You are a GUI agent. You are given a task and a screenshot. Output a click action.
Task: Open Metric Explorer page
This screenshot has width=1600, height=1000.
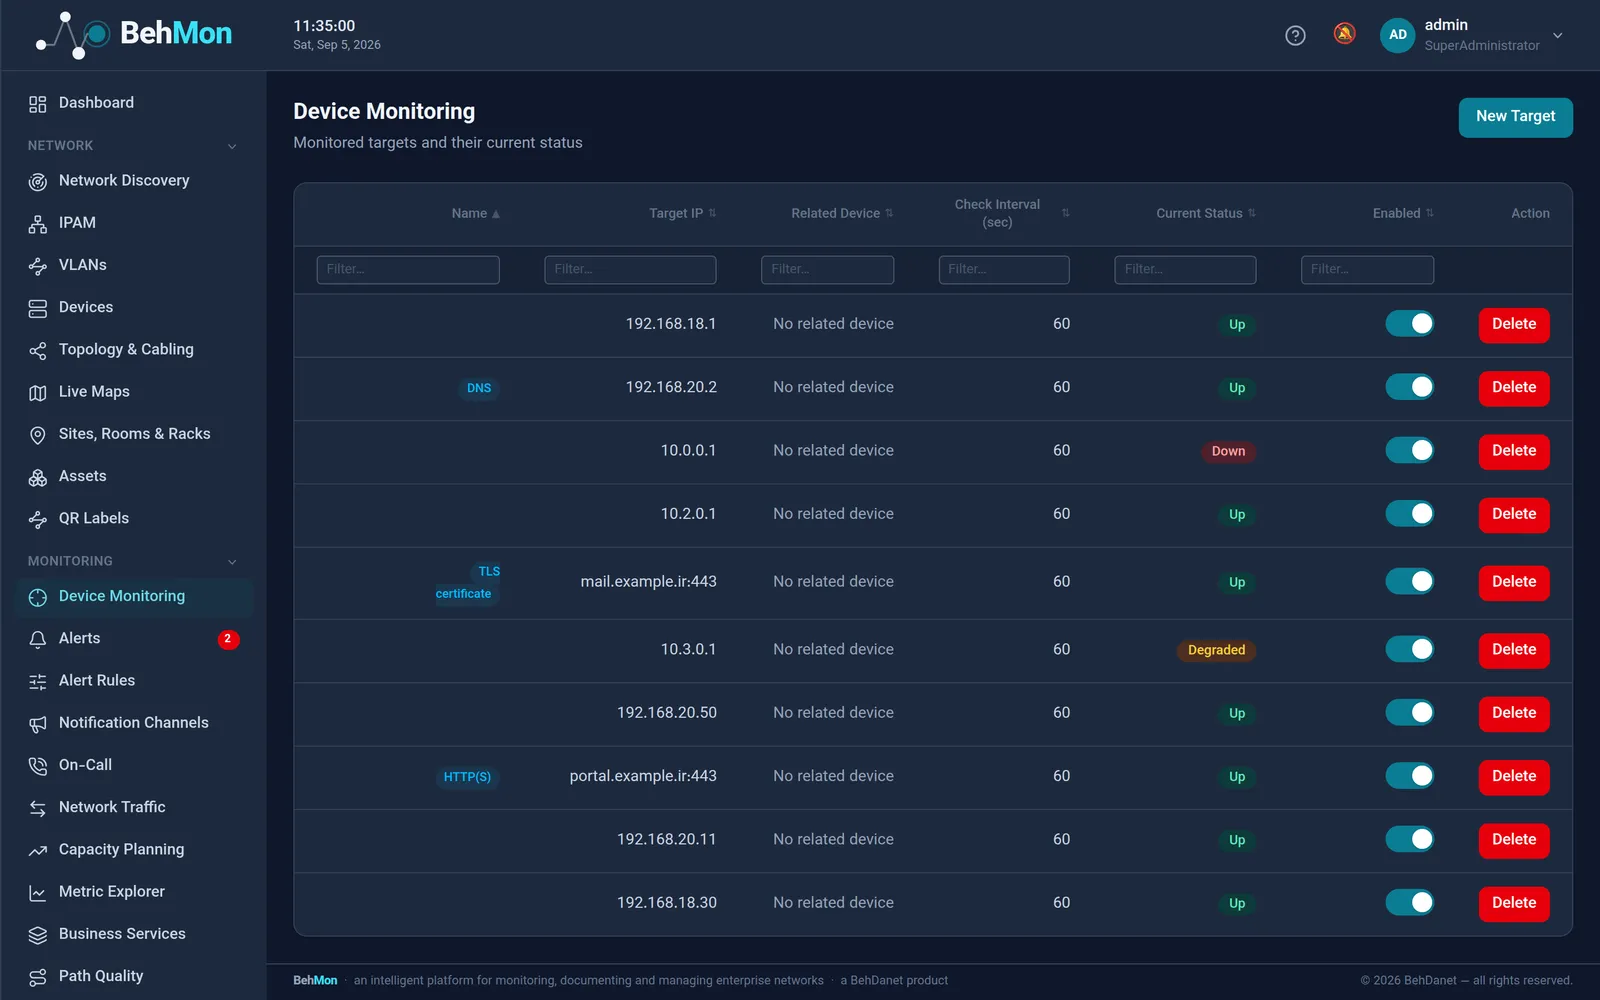pos(134,892)
